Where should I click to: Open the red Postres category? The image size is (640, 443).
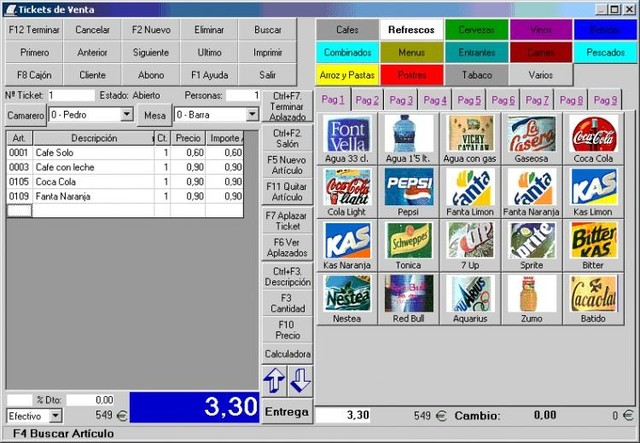pos(412,75)
